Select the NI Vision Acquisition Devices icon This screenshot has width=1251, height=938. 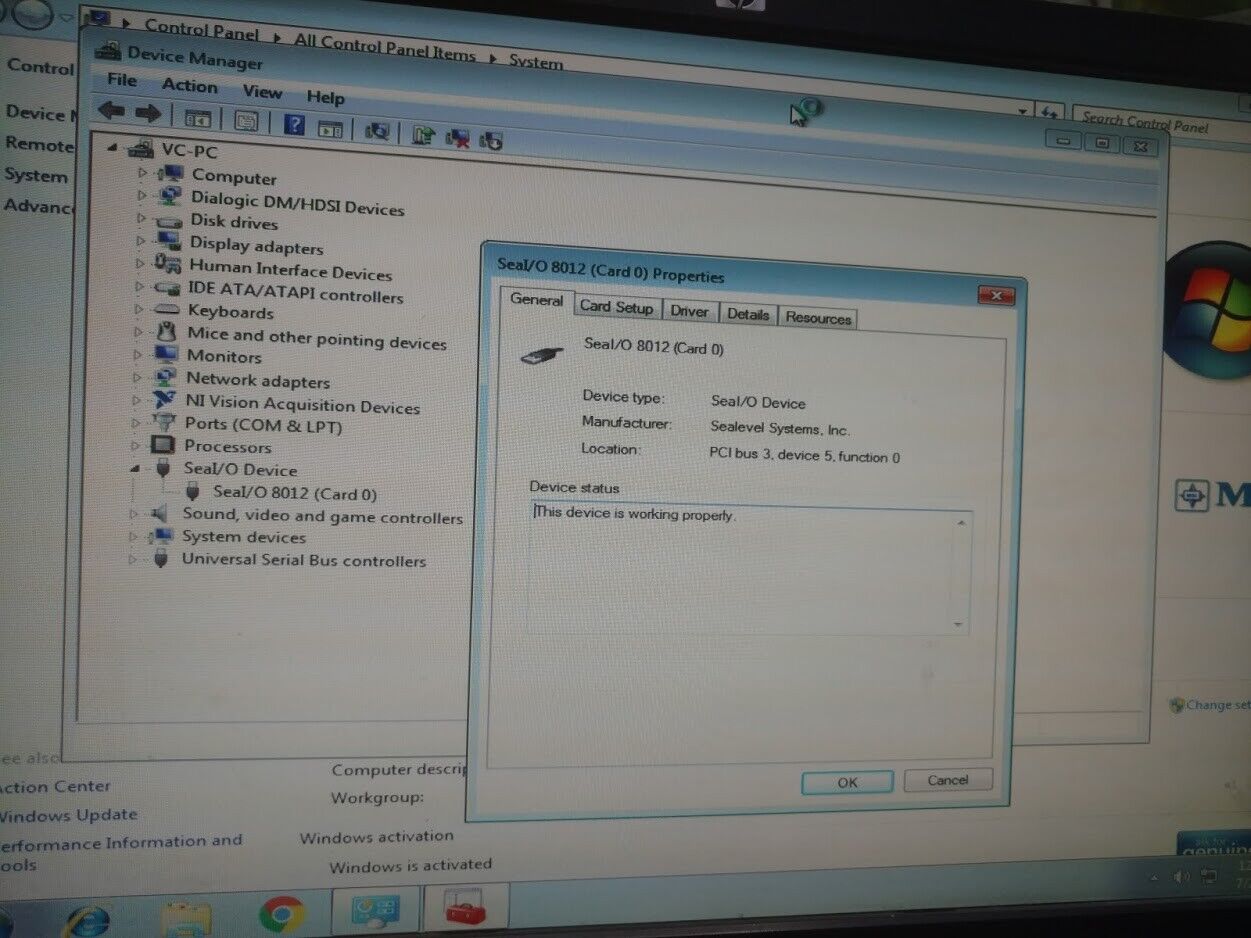(x=164, y=400)
